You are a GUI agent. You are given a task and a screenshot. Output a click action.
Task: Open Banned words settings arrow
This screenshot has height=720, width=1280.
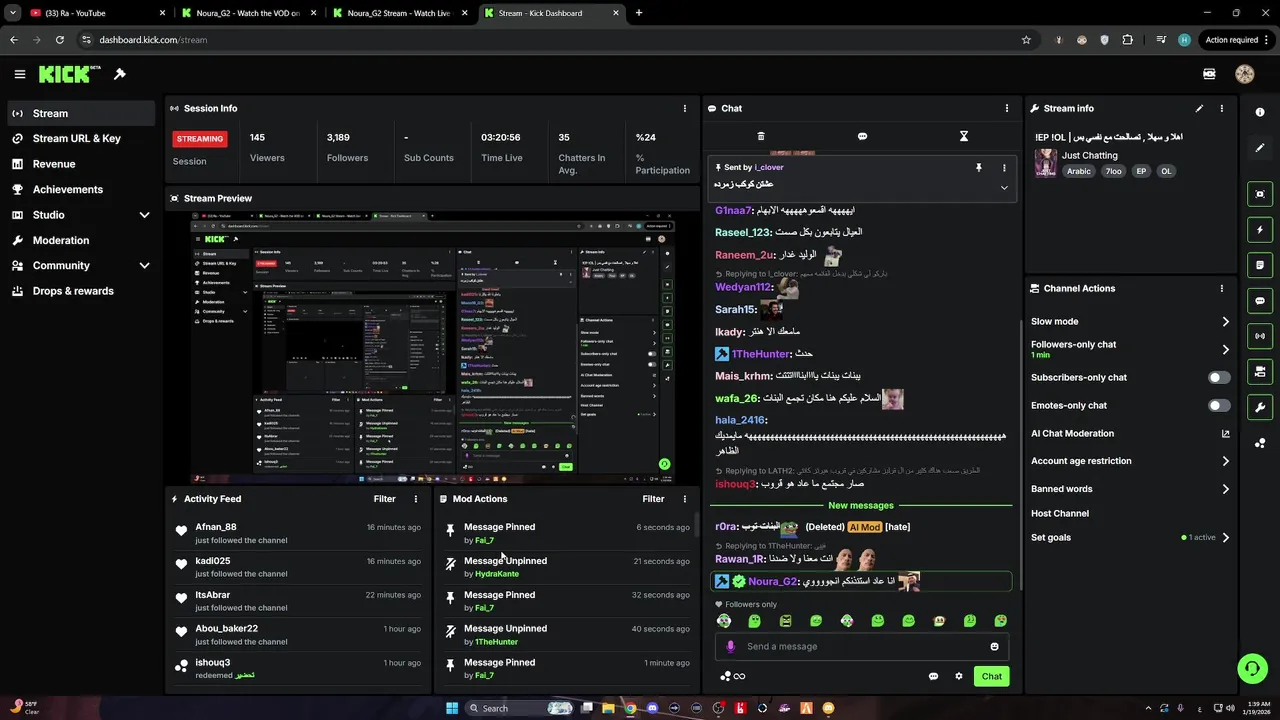coord(1225,489)
